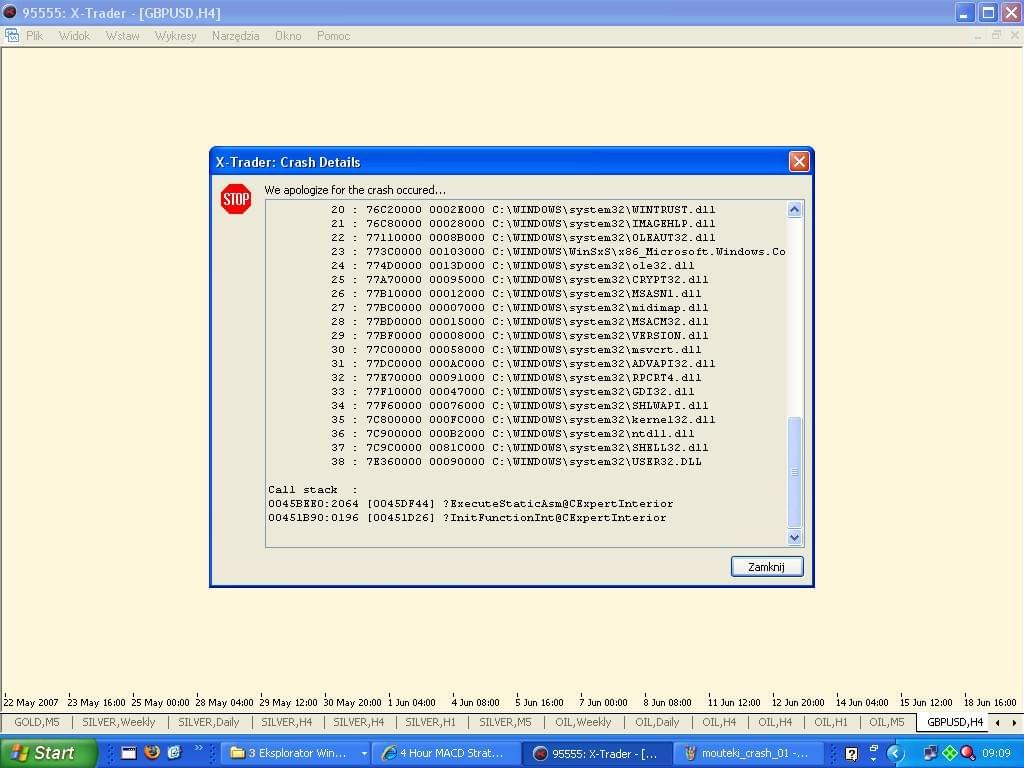
Task: Open the Okno menu
Action: (x=288, y=36)
